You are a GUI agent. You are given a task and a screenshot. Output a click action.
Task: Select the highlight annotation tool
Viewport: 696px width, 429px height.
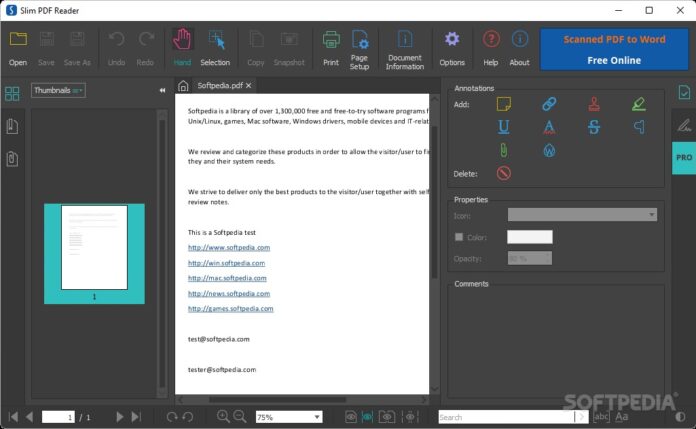pyautogui.click(x=639, y=104)
